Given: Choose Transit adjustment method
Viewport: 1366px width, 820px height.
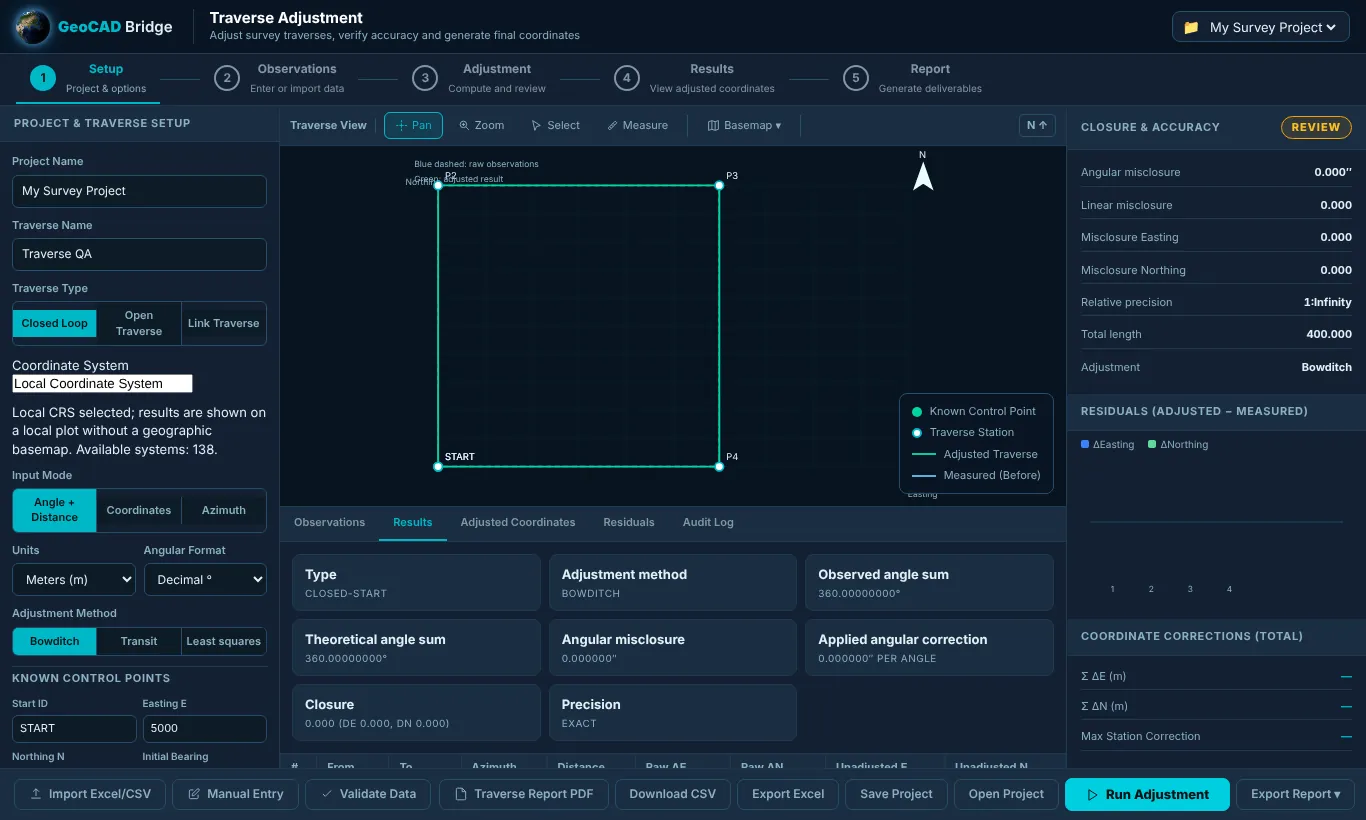Looking at the screenshot, I should [x=139, y=641].
